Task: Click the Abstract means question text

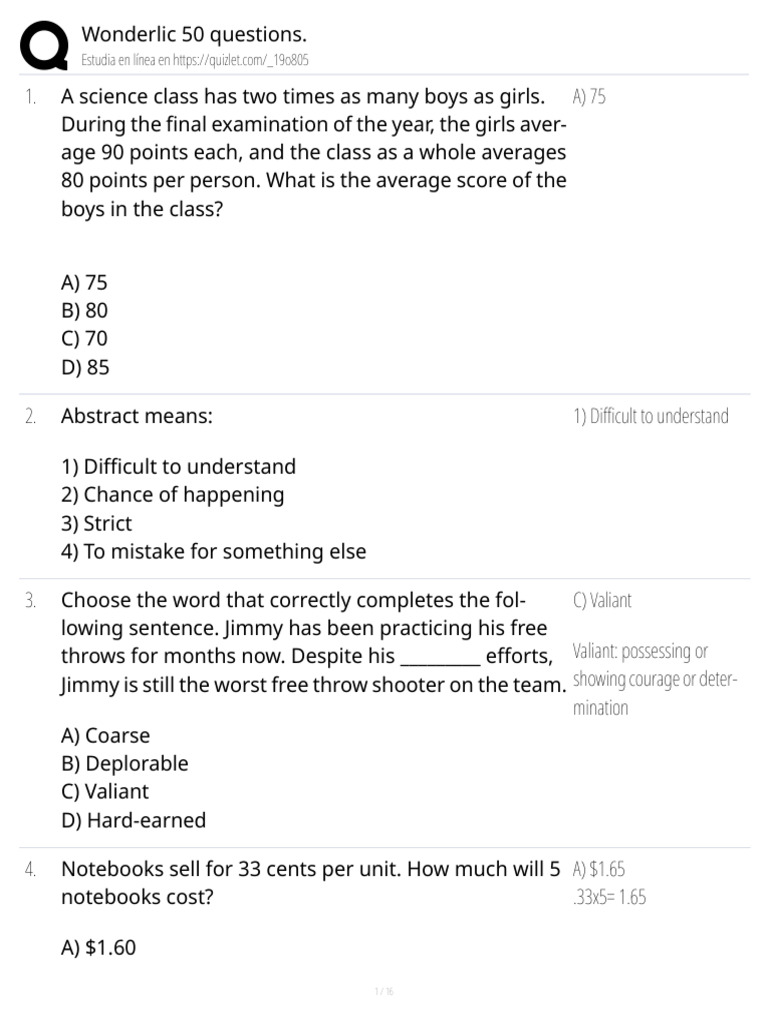Action: tap(137, 416)
